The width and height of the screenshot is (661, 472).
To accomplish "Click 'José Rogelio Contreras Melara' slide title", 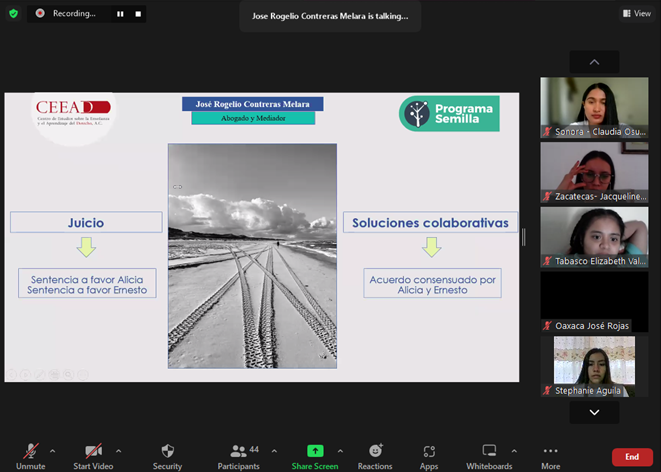I will pyautogui.click(x=253, y=104).
